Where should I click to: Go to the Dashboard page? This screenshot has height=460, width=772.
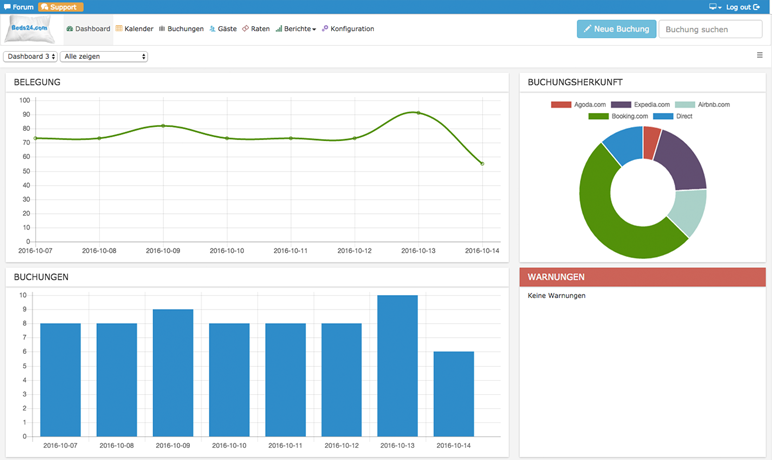click(x=88, y=29)
